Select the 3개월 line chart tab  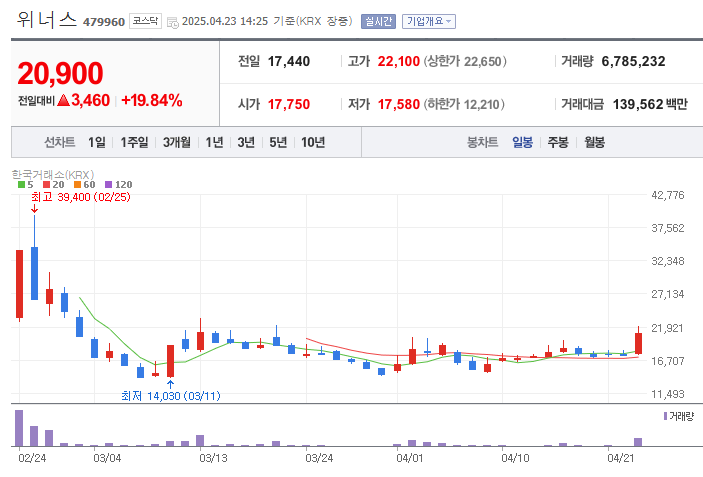coord(176,142)
